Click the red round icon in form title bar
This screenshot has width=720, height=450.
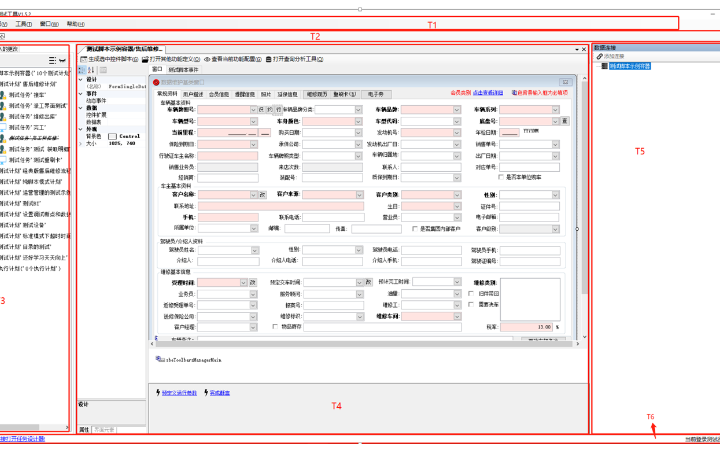tap(156, 82)
